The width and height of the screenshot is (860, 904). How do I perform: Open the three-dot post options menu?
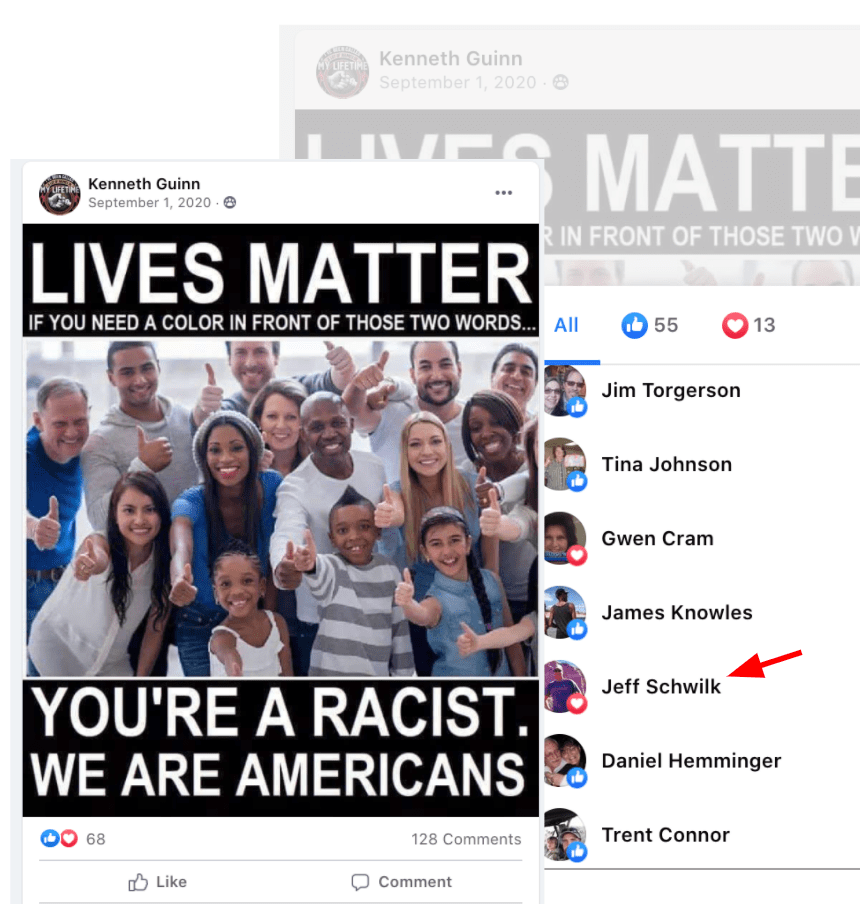(503, 193)
